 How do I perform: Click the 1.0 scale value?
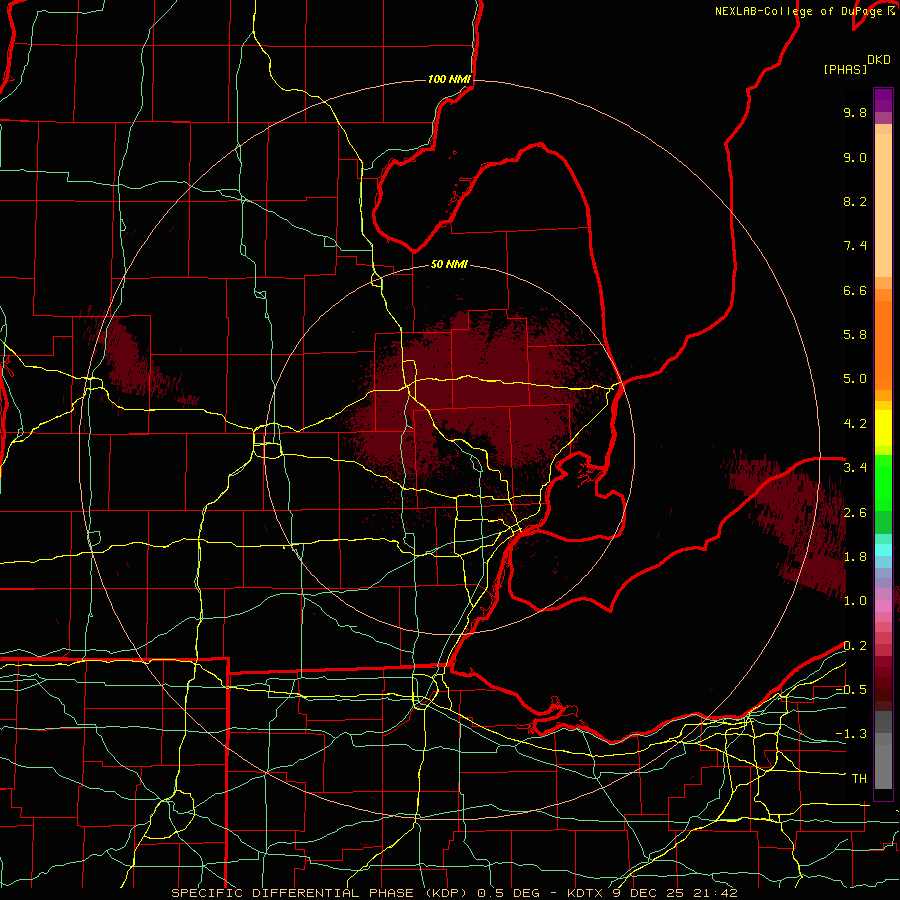[x=855, y=601]
